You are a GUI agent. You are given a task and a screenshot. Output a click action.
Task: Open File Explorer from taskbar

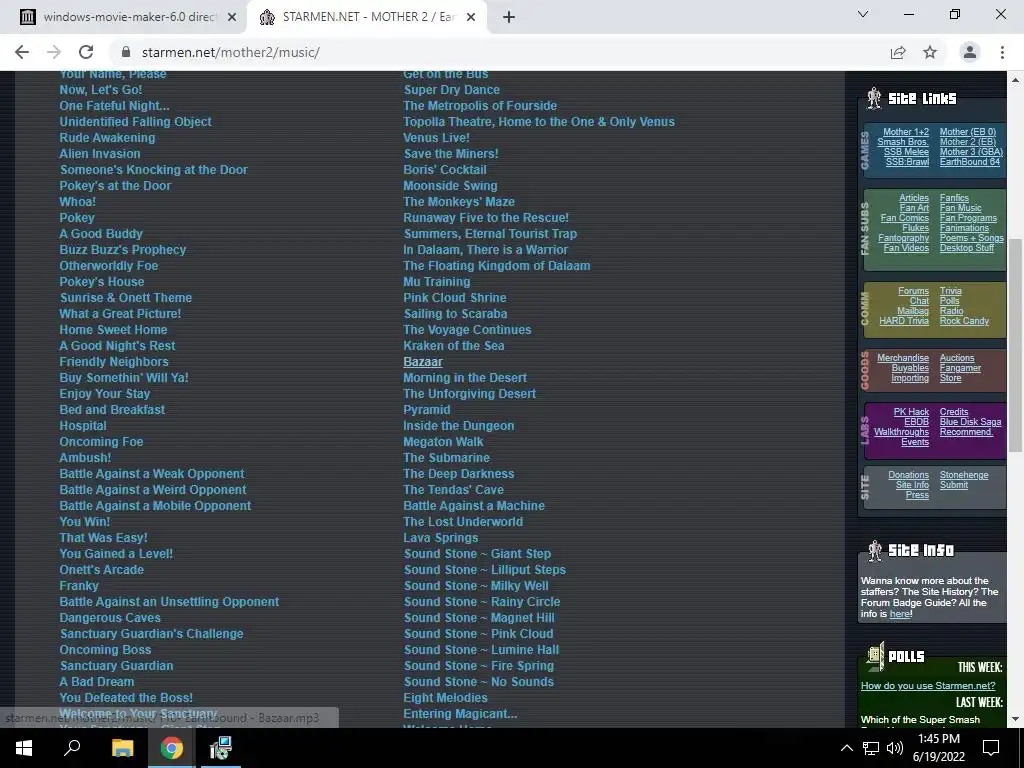122,748
